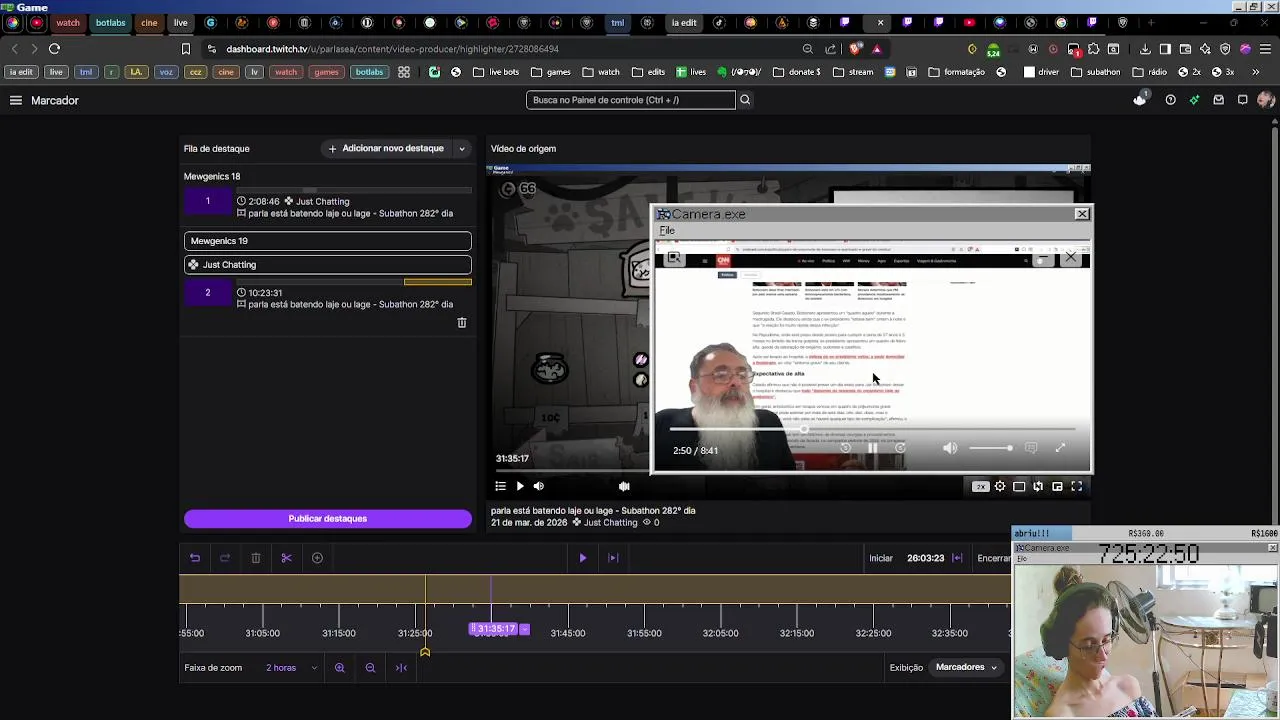Switch to the cine browser tab

pos(149,22)
